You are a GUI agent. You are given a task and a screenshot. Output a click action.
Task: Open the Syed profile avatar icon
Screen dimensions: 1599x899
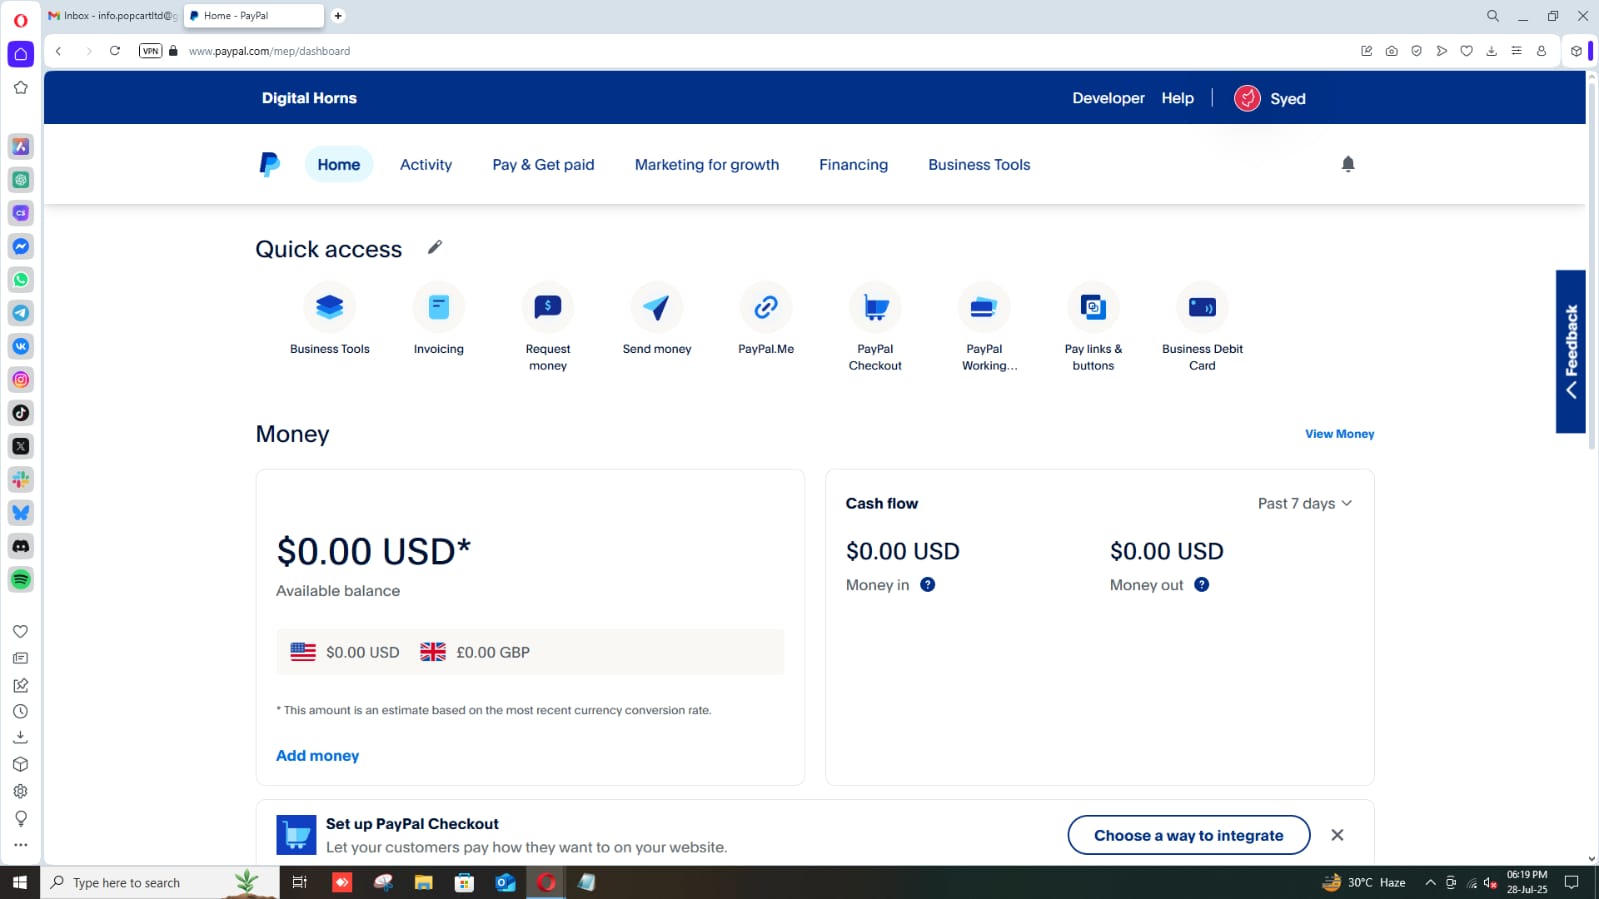pos(1247,98)
